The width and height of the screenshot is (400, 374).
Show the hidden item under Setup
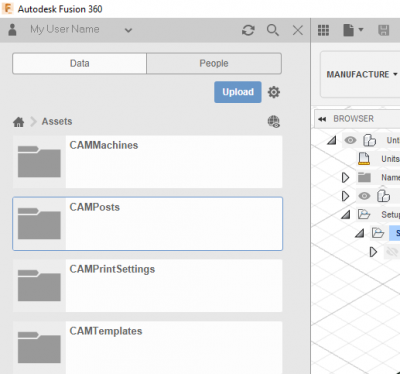tap(392, 252)
